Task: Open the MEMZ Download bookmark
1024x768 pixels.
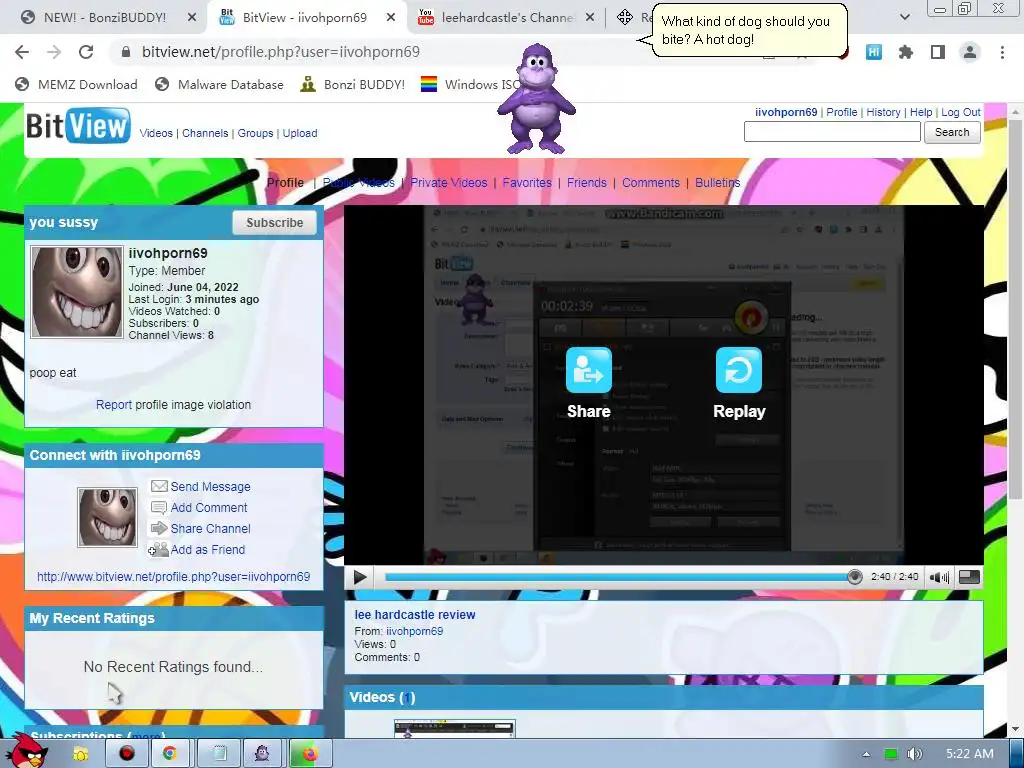Action: 76,84
